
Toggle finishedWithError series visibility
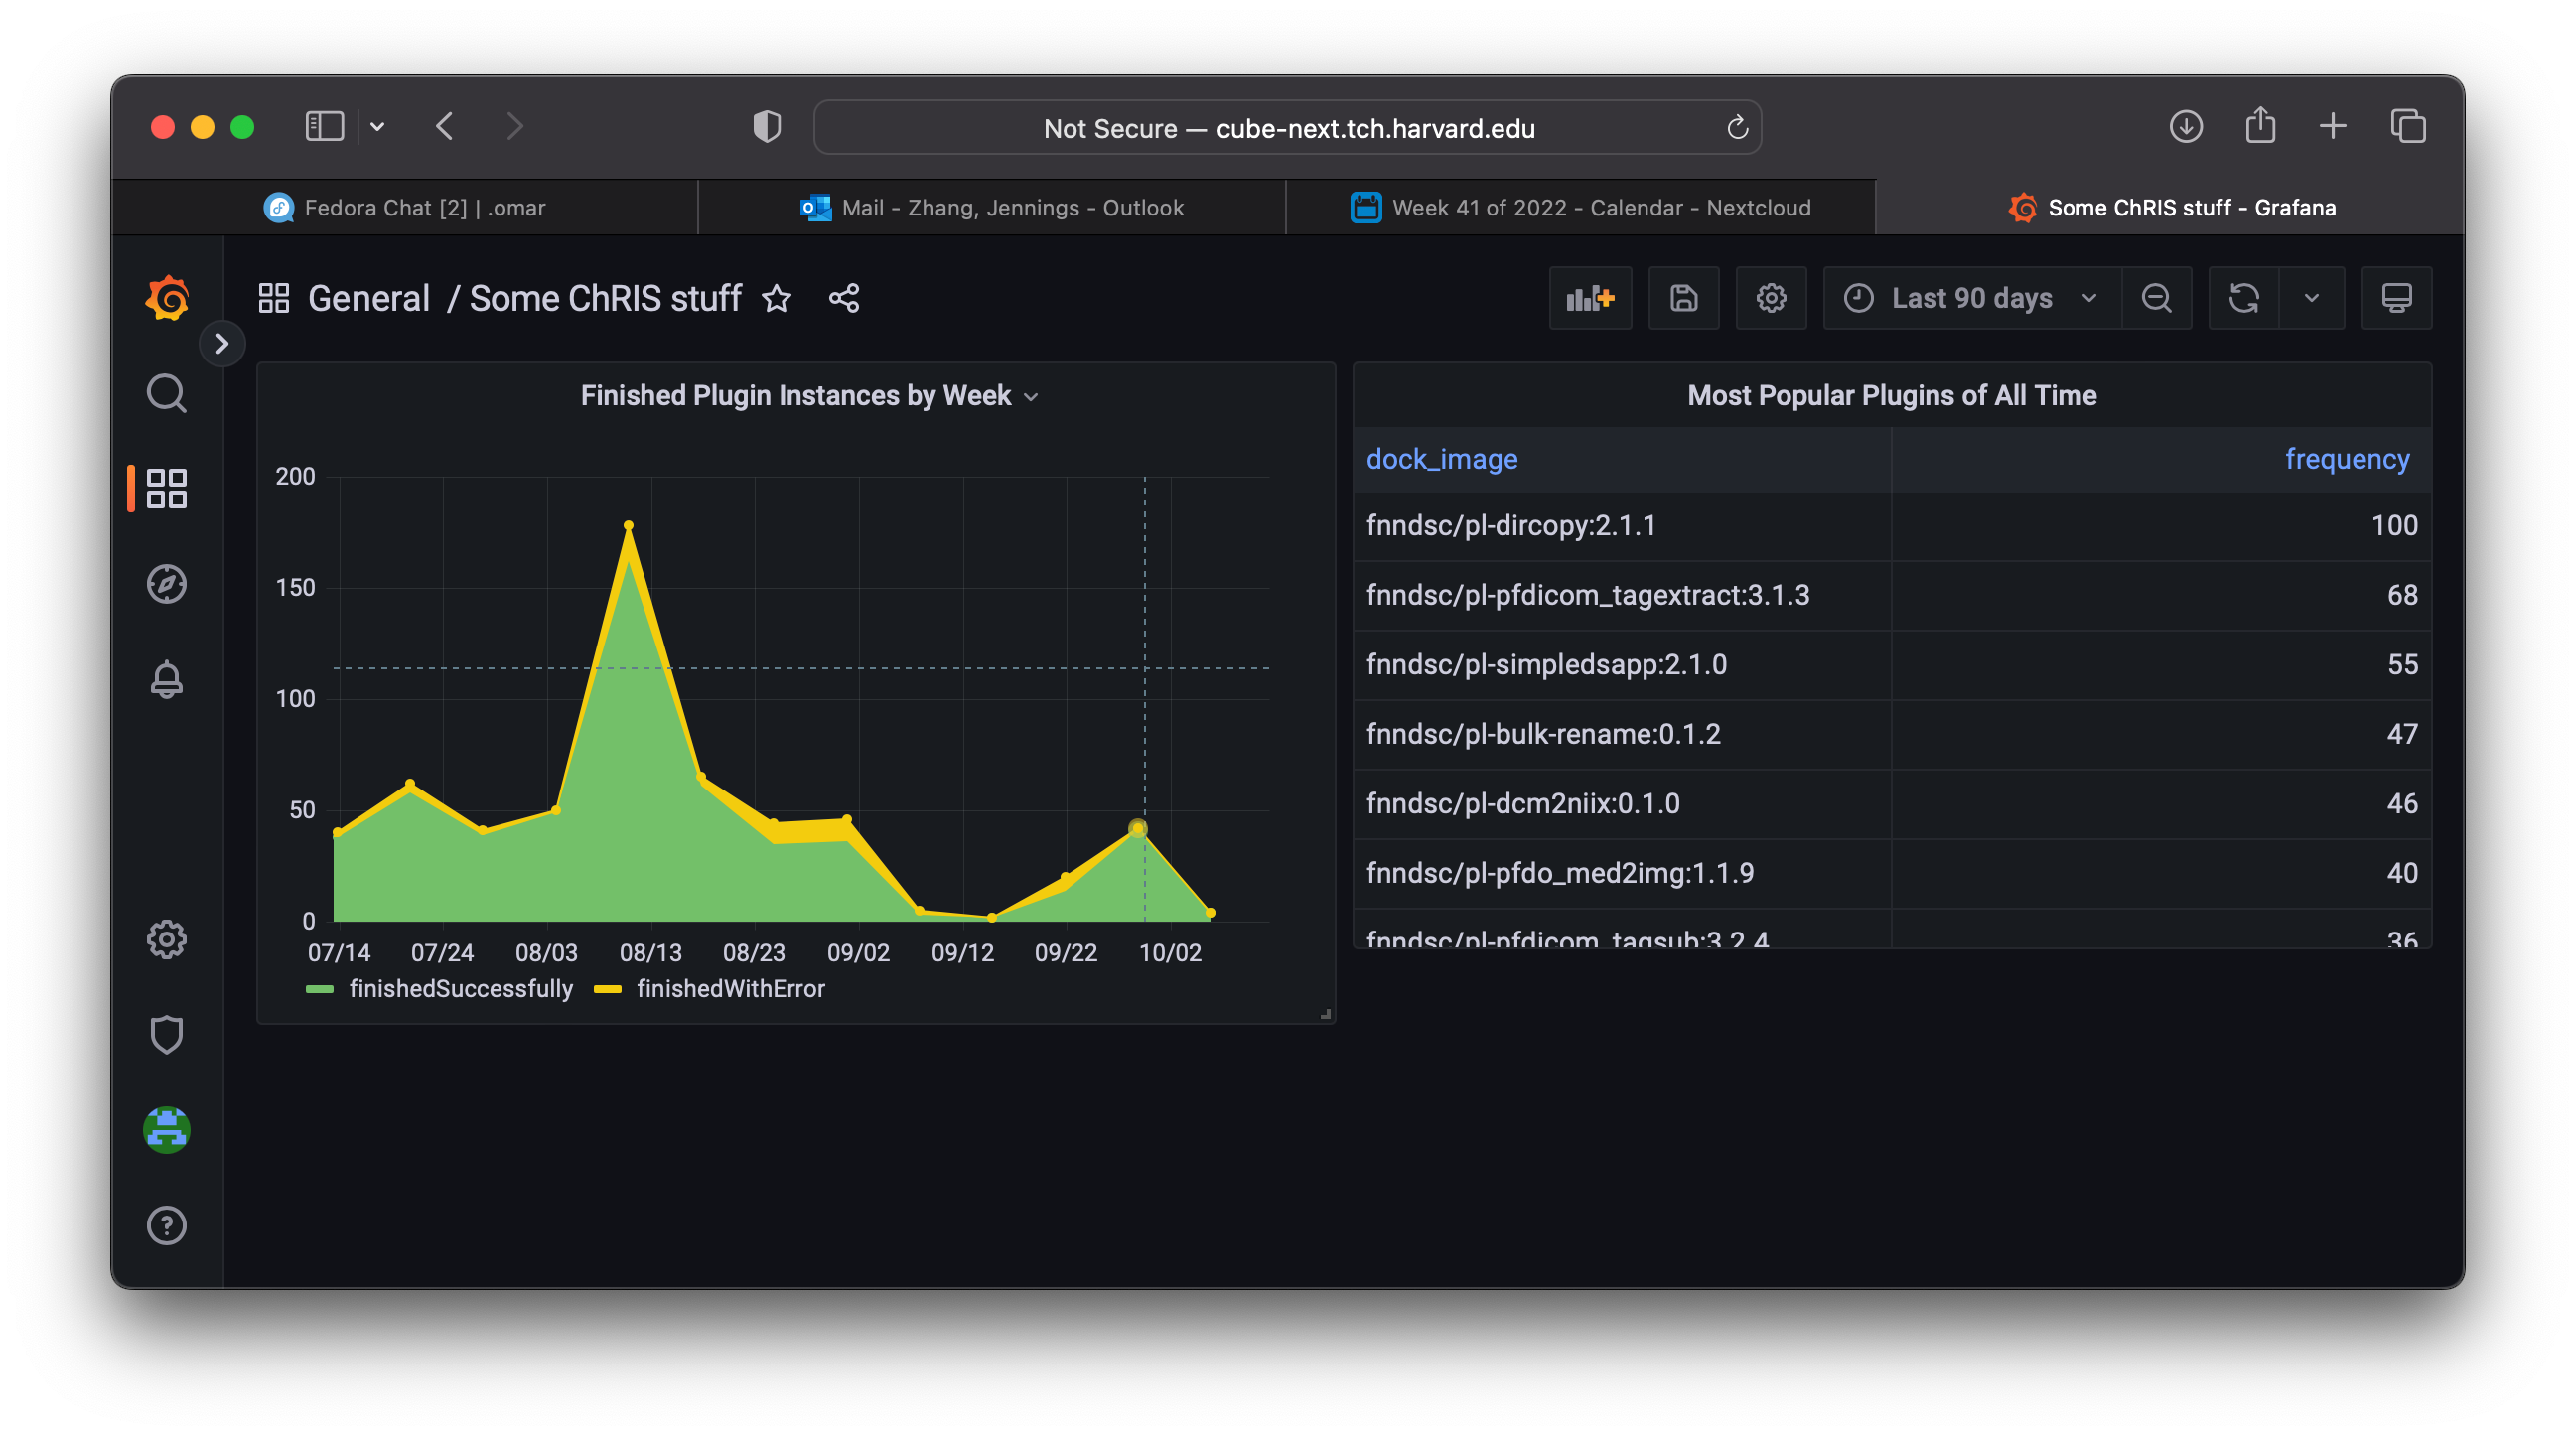(x=730, y=988)
